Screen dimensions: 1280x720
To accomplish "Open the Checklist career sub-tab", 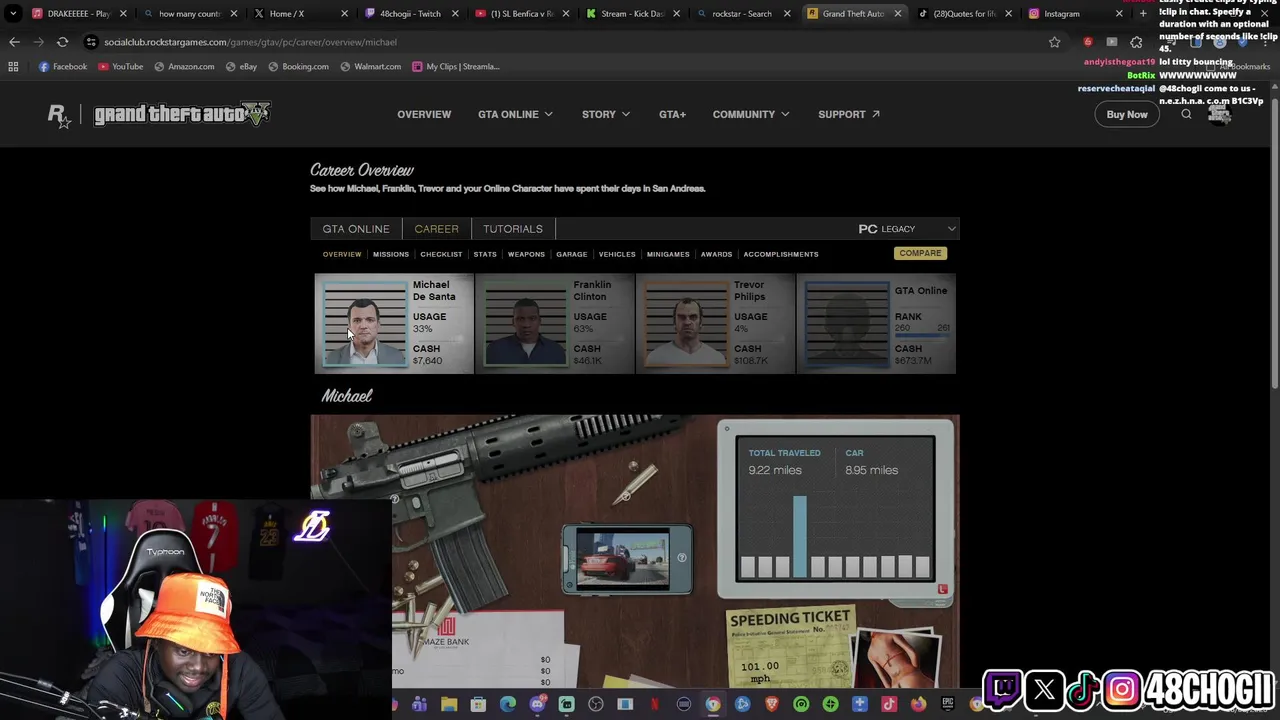I will 441,254.
